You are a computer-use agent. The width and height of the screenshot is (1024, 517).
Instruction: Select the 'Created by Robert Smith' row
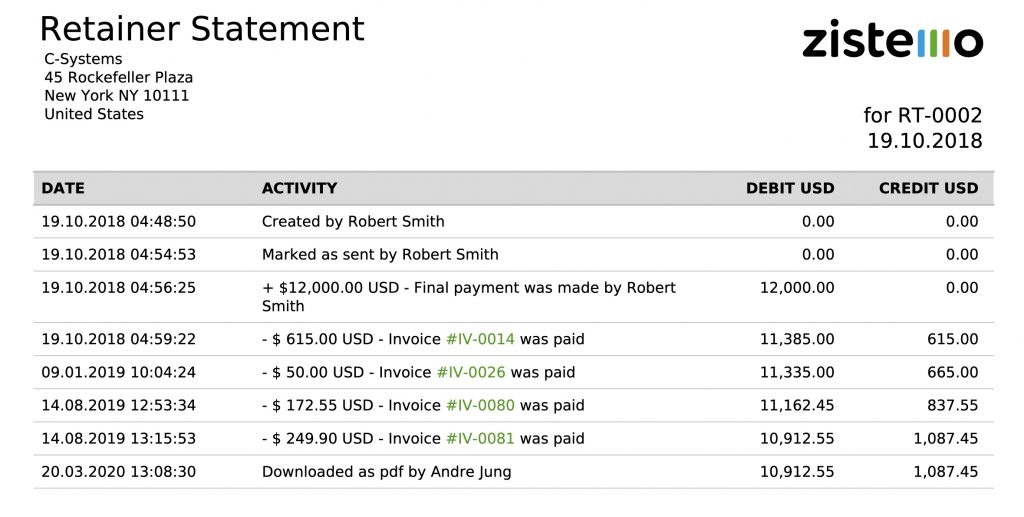[353, 221]
